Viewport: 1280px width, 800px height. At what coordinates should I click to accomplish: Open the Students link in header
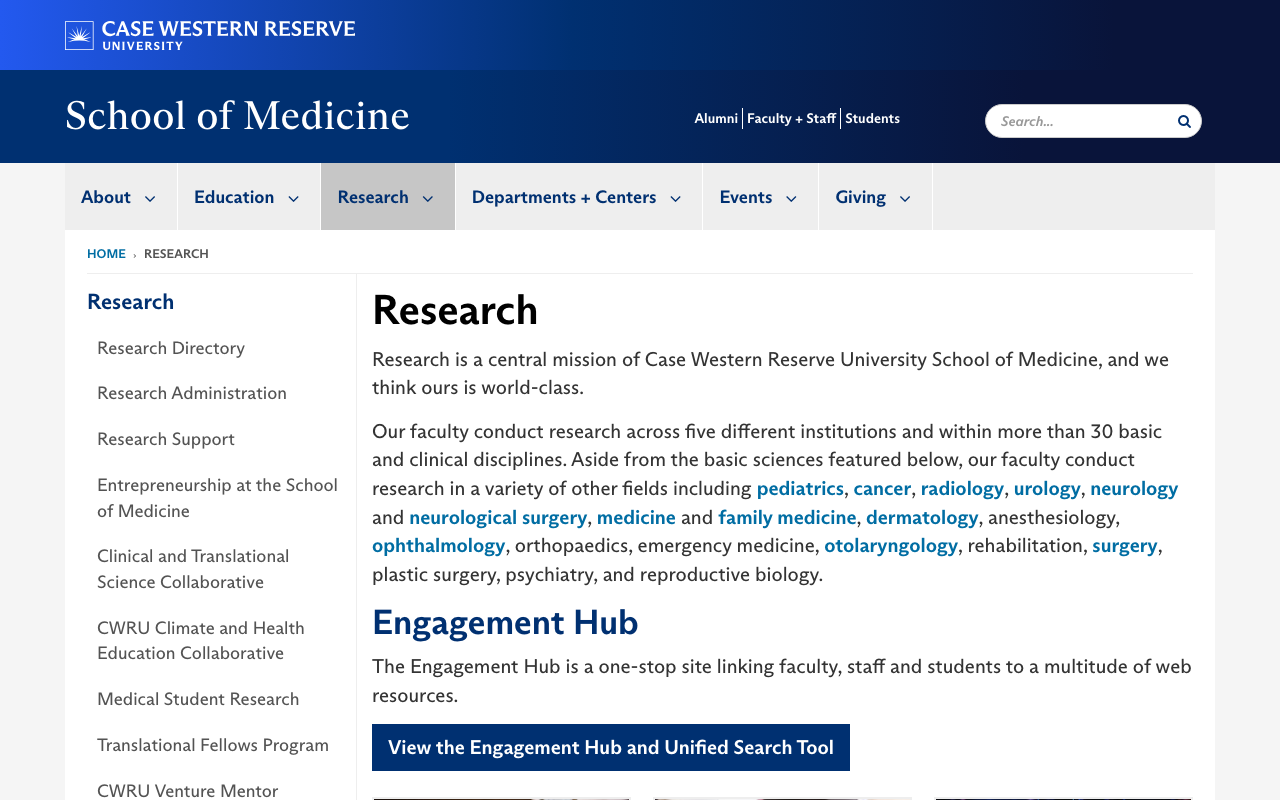[x=872, y=118]
